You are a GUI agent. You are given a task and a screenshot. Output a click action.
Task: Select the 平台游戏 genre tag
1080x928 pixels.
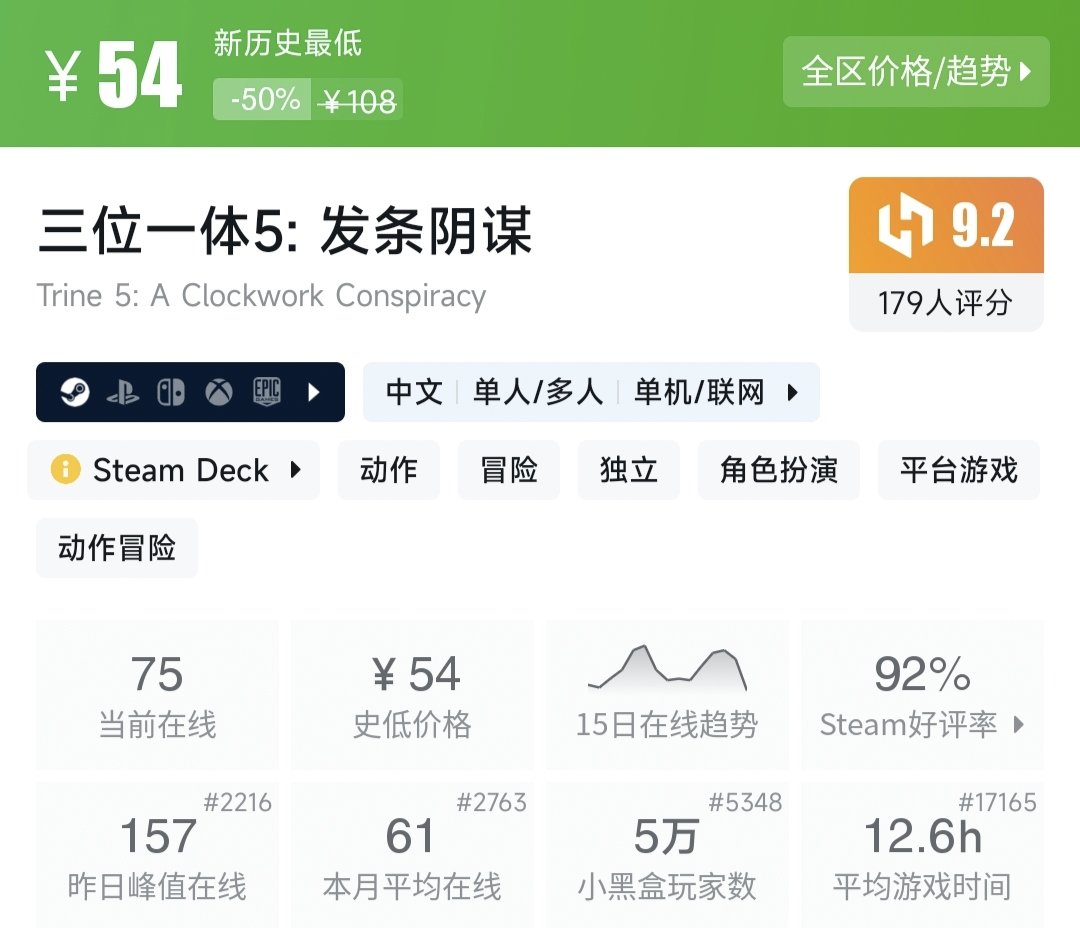pos(958,470)
